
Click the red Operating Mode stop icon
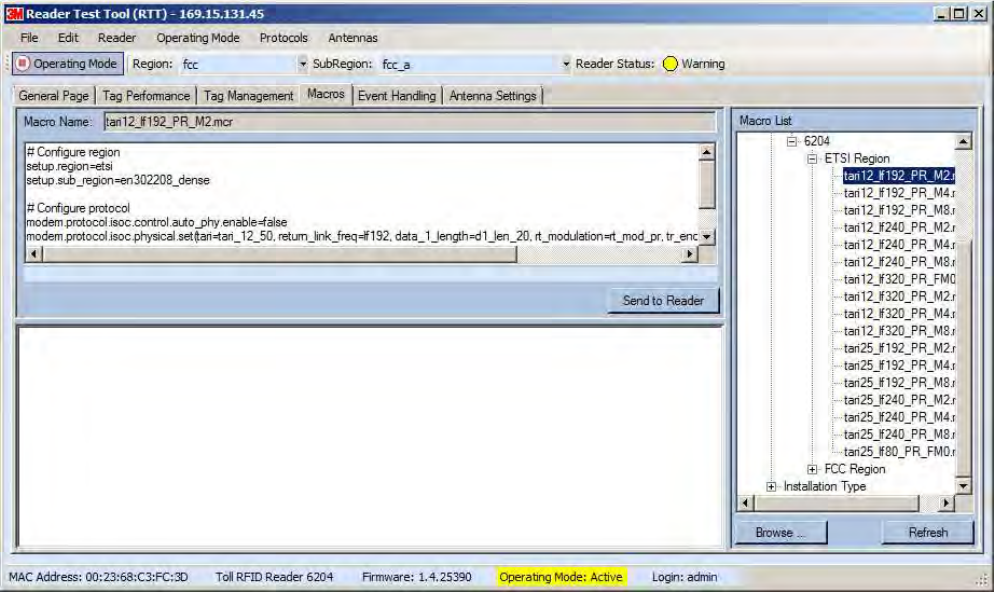(x=23, y=63)
